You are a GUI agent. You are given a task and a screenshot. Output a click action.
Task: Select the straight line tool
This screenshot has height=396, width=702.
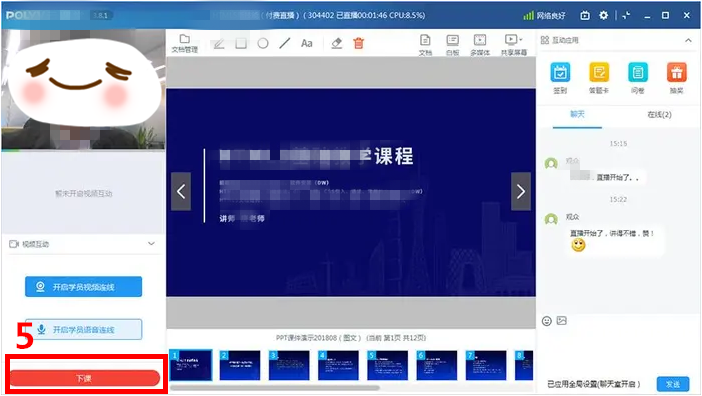point(285,43)
